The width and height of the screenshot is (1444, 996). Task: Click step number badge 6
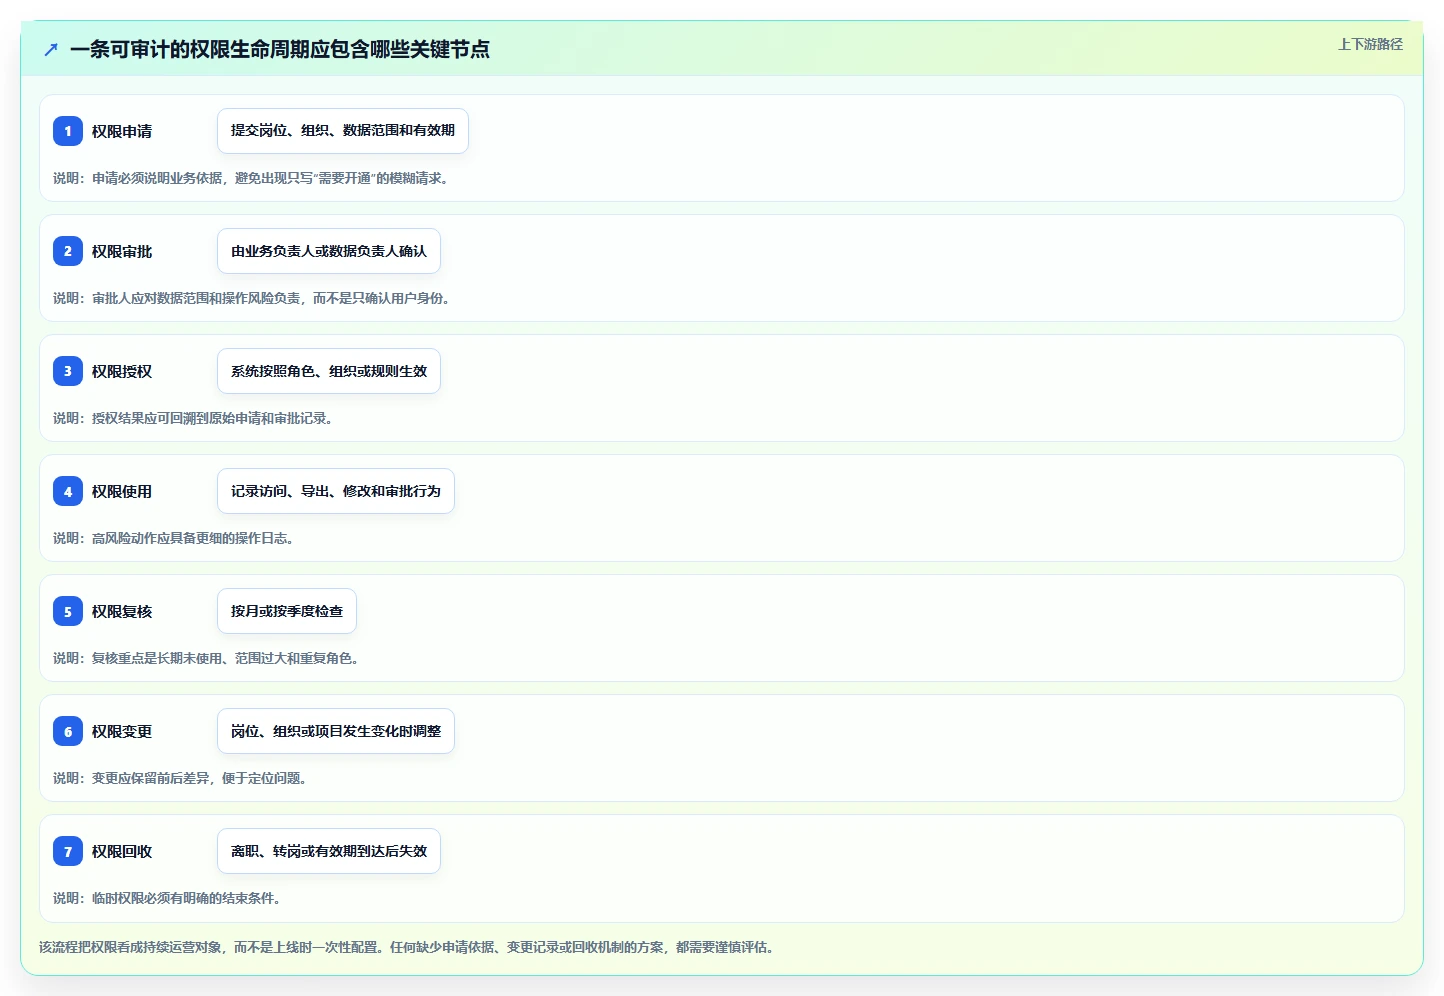click(x=68, y=731)
